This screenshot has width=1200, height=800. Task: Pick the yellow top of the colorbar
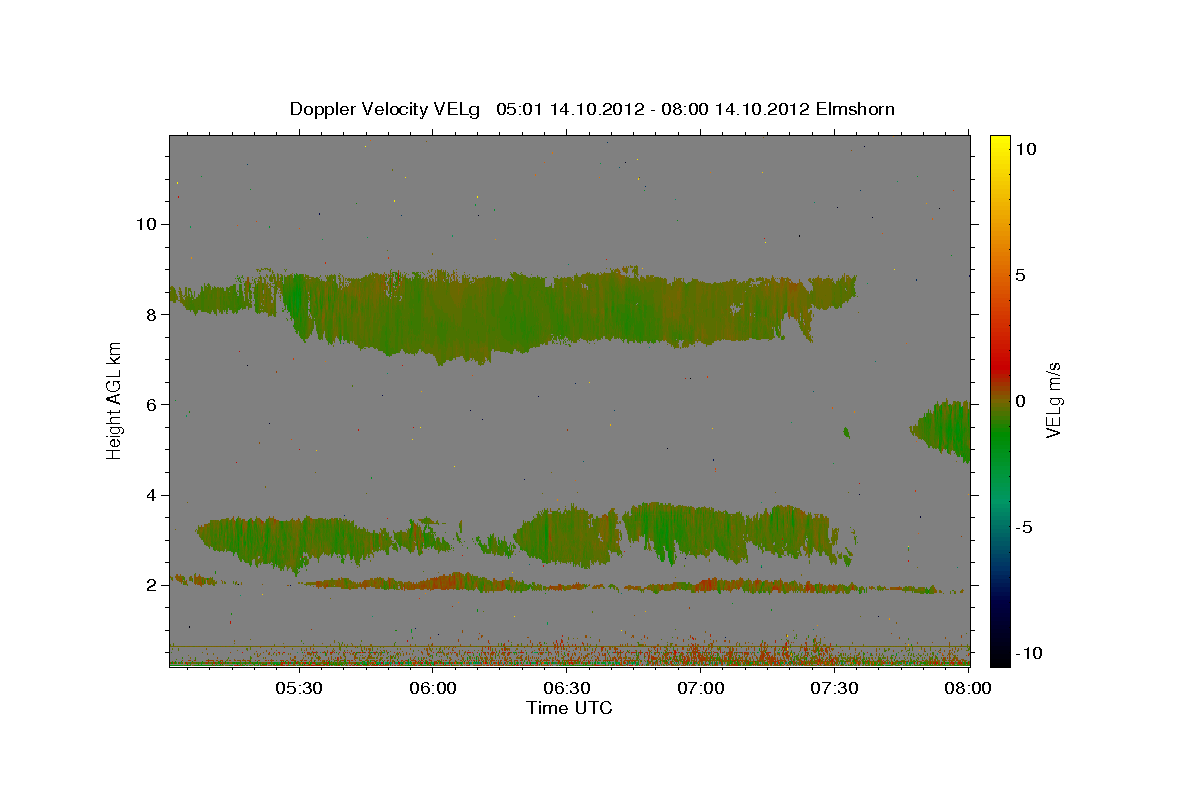(x=999, y=142)
